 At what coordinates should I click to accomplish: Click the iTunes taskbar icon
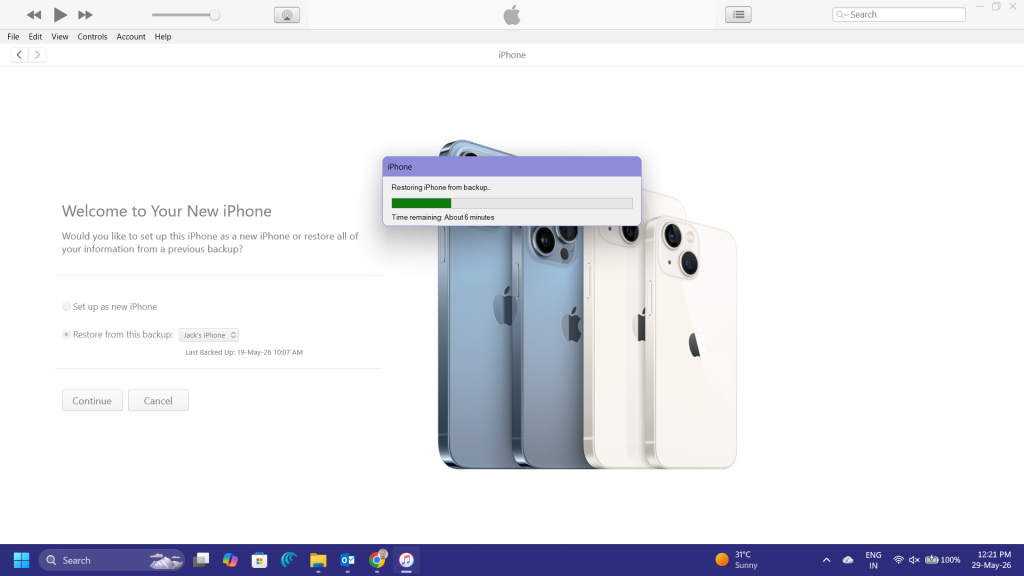pos(406,560)
